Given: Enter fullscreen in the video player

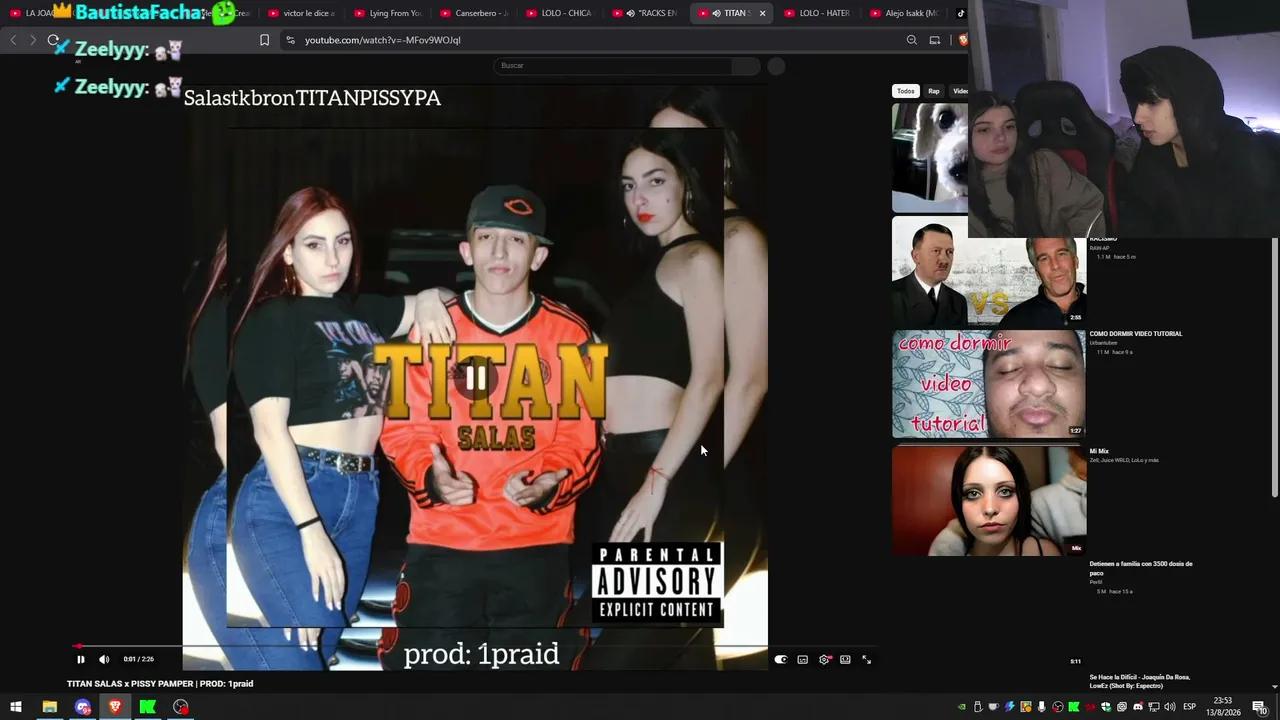Looking at the screenshot, I should (866, 660).
